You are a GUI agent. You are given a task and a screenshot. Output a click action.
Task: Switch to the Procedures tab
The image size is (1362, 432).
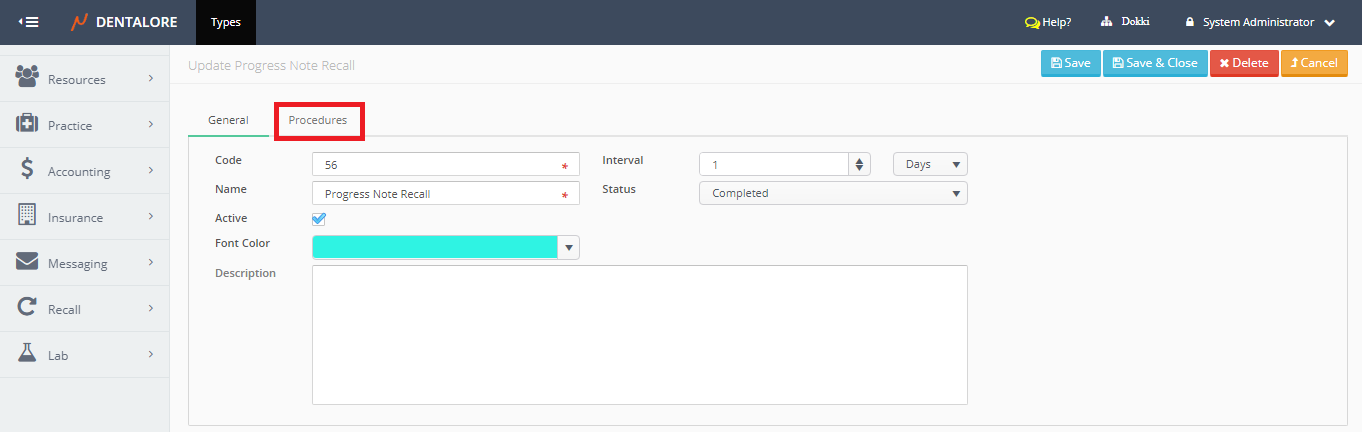point(318,120)
